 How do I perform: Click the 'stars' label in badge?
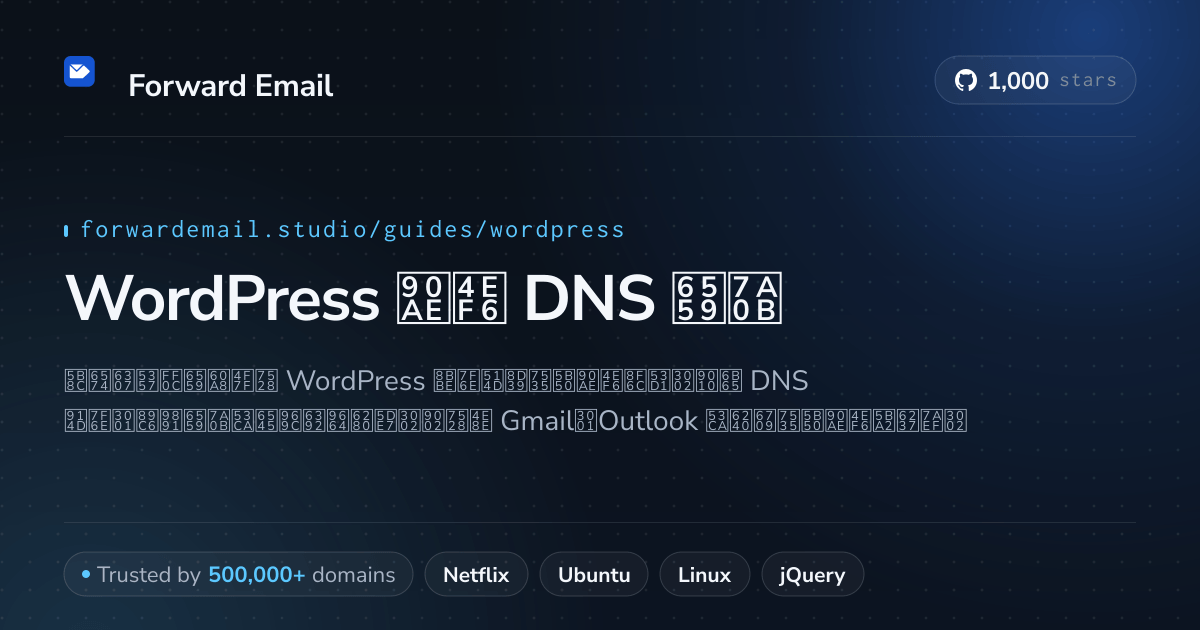coord(1087,81)
